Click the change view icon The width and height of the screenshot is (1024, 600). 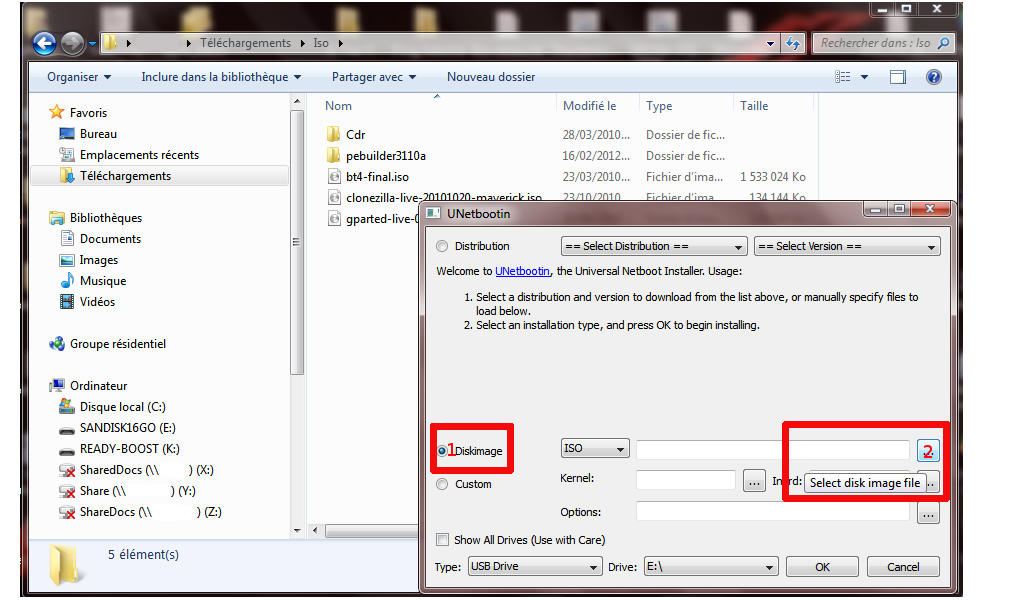(843, 77)
